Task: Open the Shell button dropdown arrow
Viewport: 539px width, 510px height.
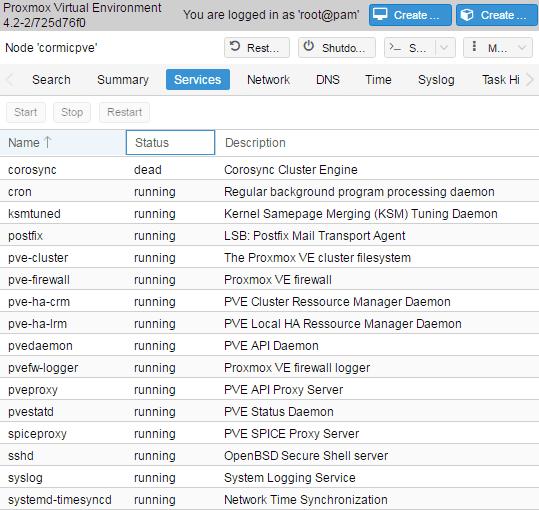Action: coord(444,47)
